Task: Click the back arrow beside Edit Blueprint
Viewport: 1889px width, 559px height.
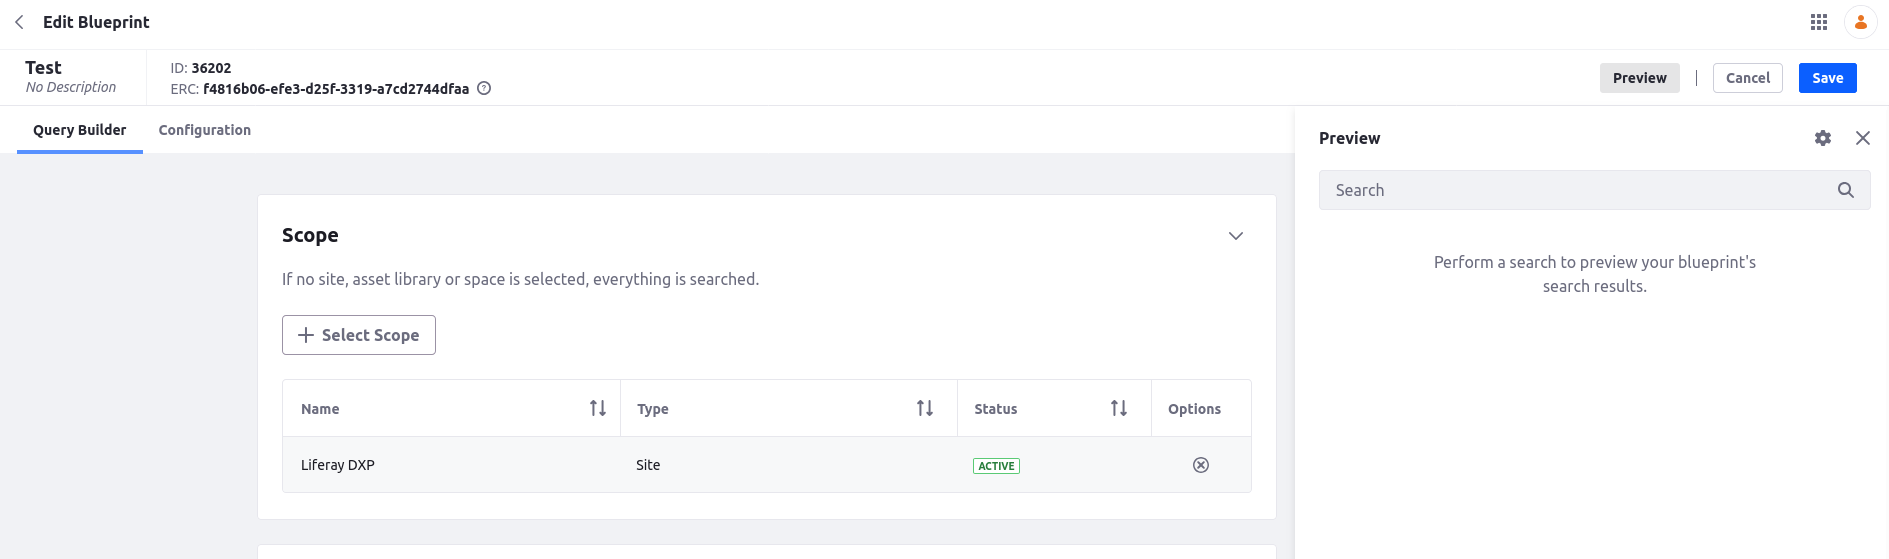Action: 19,22
